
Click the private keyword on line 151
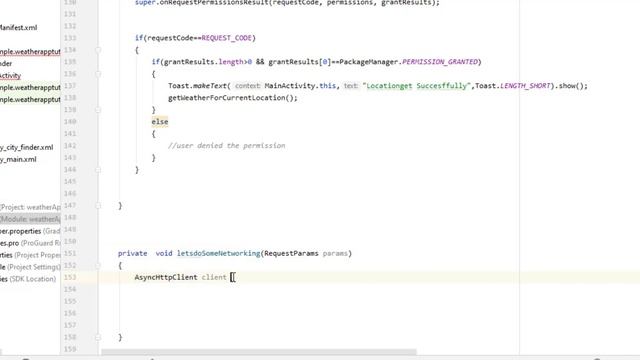[x=133, y=253]
